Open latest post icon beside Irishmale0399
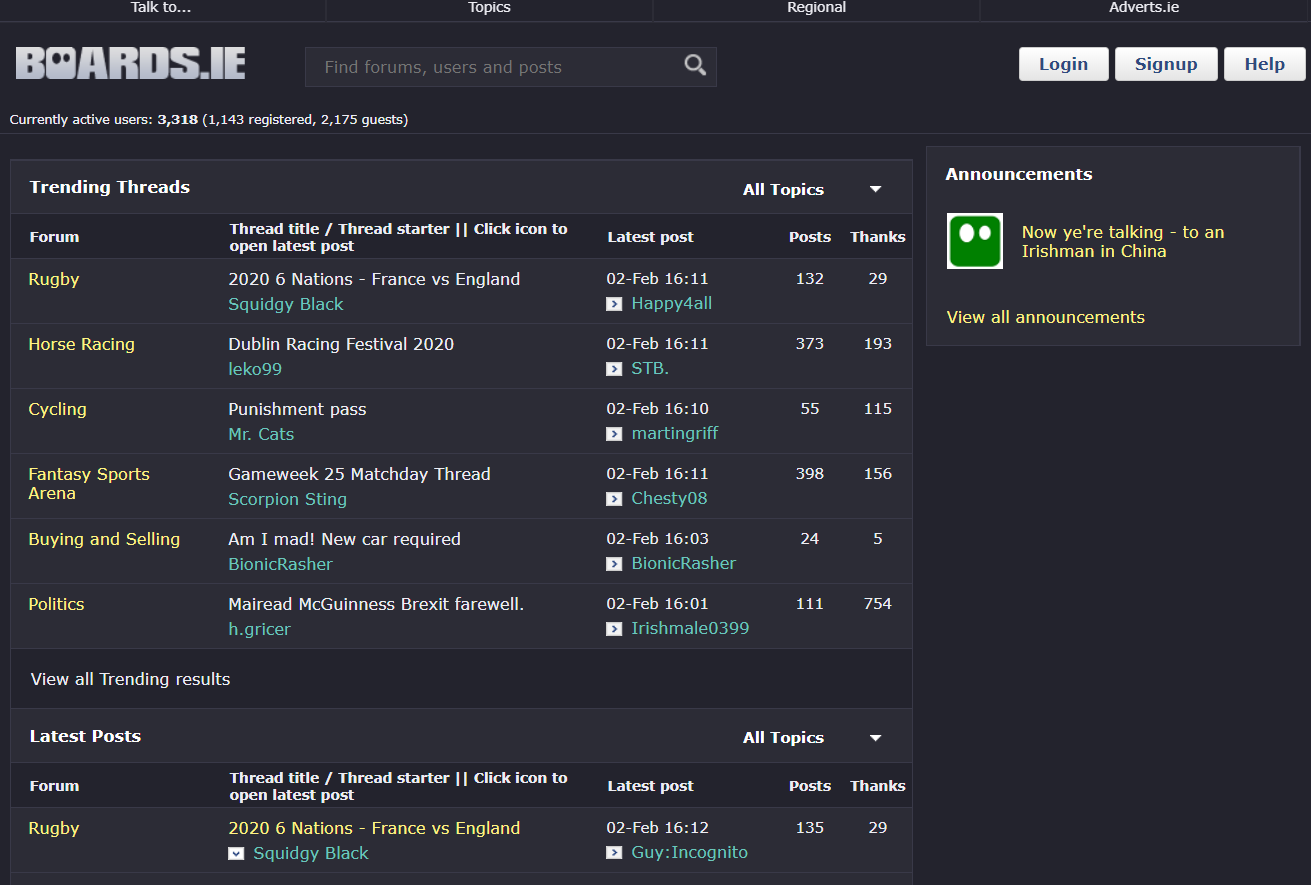Image resolution: width=1311 pixels, height=885 pixels. [x=614, y=629]
